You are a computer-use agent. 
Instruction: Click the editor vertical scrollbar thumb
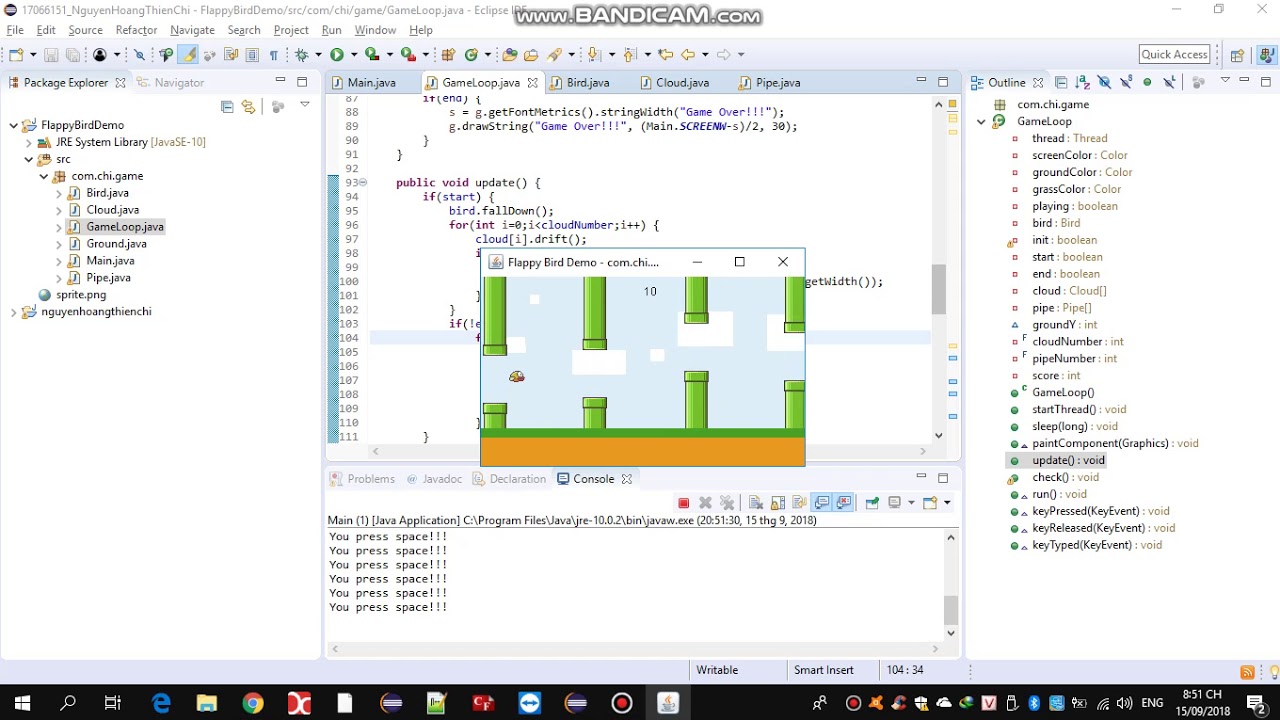click(938, 290)
